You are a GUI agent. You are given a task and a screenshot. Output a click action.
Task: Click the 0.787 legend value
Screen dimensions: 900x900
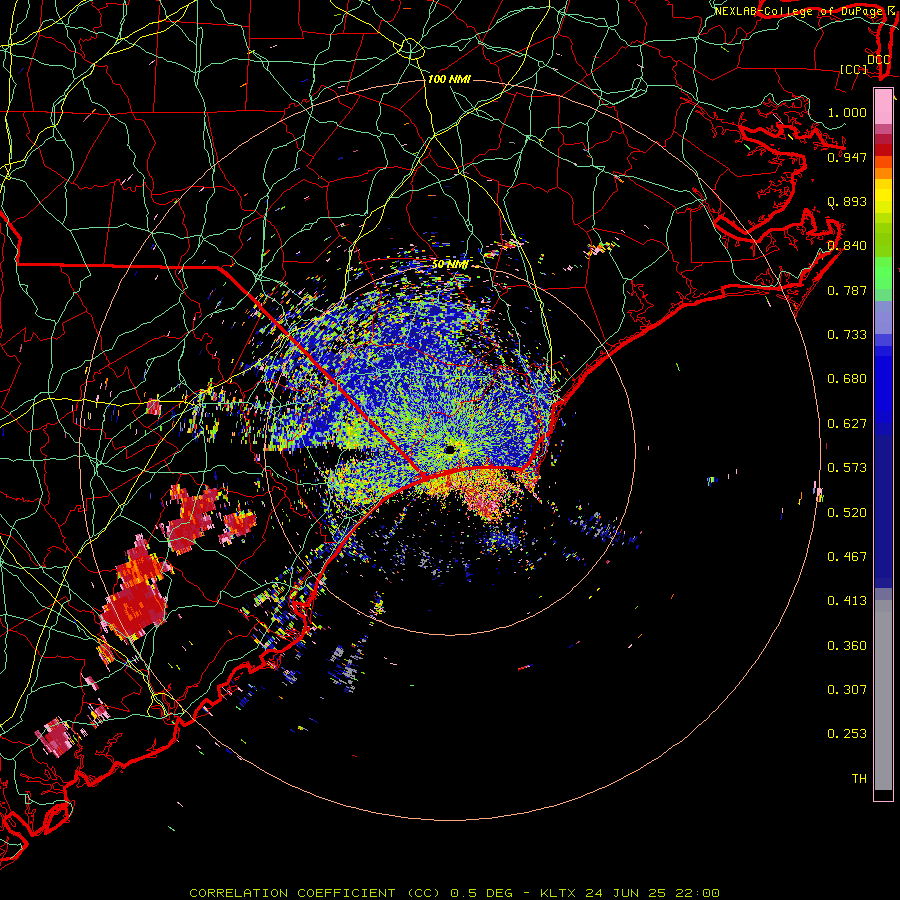point(847,290)
